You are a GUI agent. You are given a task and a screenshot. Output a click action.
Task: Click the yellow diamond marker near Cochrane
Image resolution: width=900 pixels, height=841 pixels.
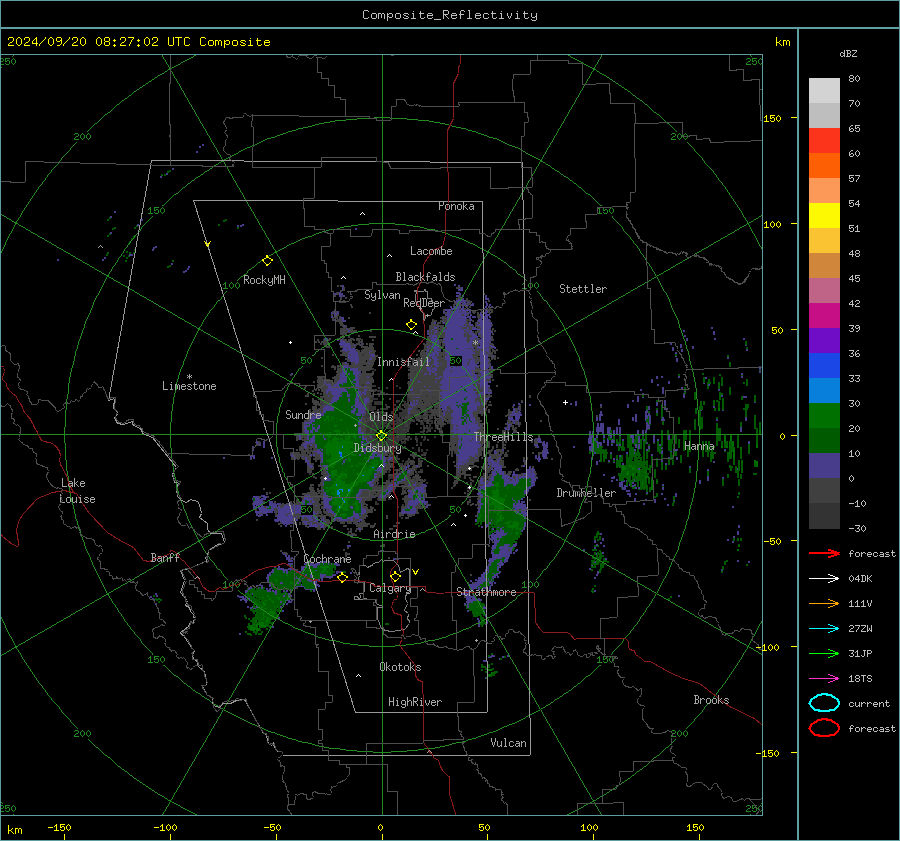(342, 578)
